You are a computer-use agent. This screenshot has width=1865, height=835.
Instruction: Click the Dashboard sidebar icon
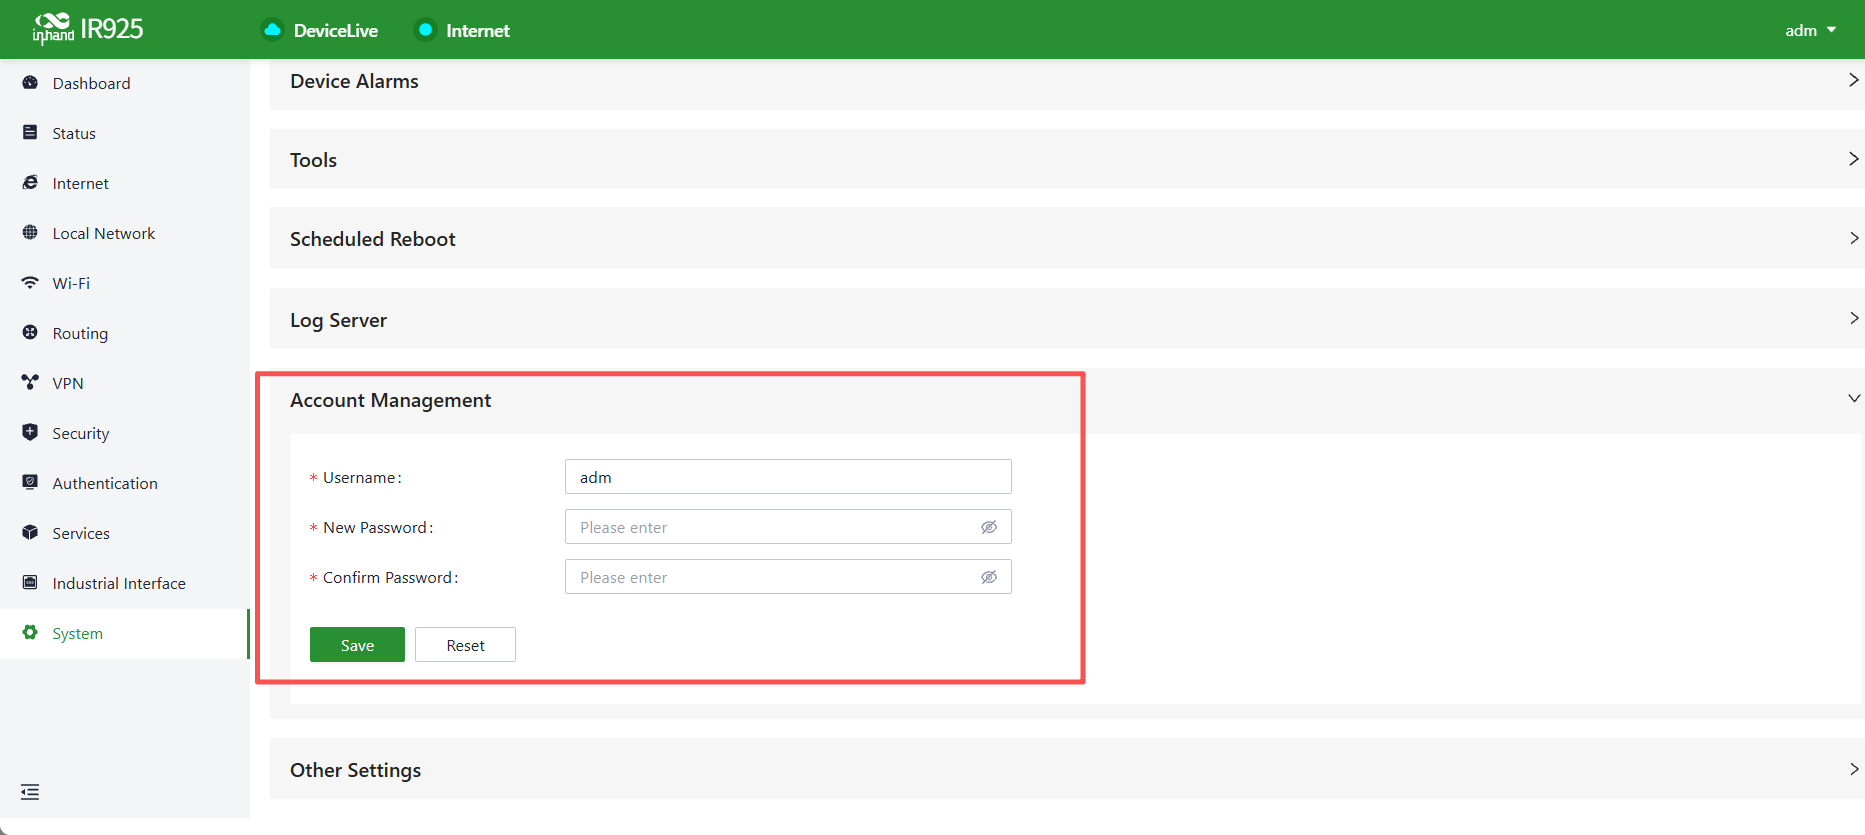point(30,83)
